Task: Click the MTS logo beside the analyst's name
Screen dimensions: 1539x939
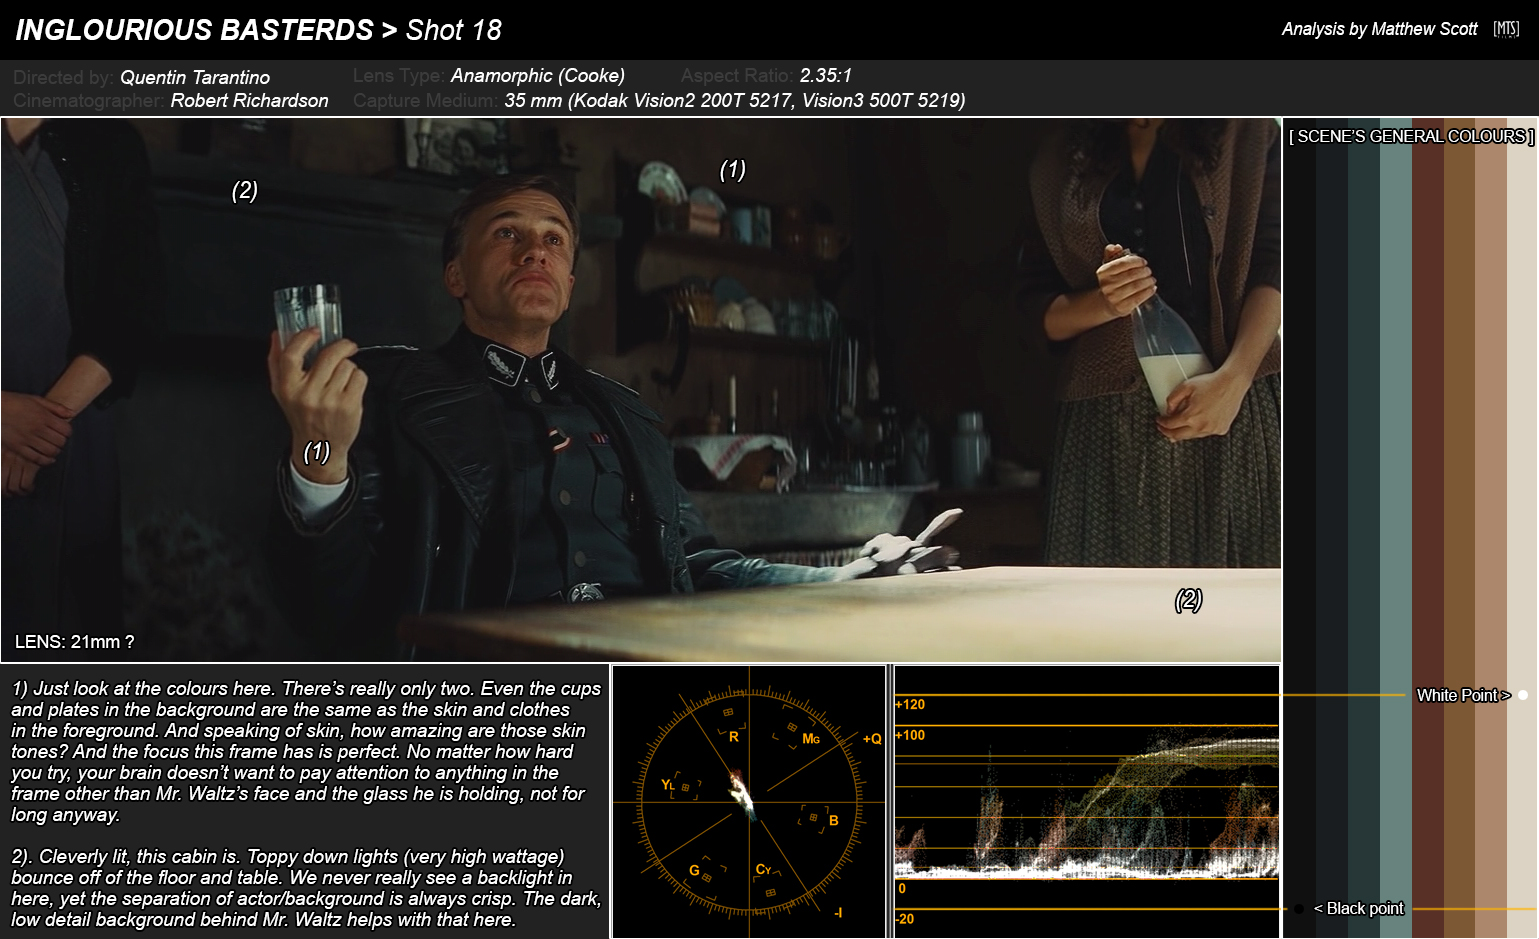Action: 1506,29
